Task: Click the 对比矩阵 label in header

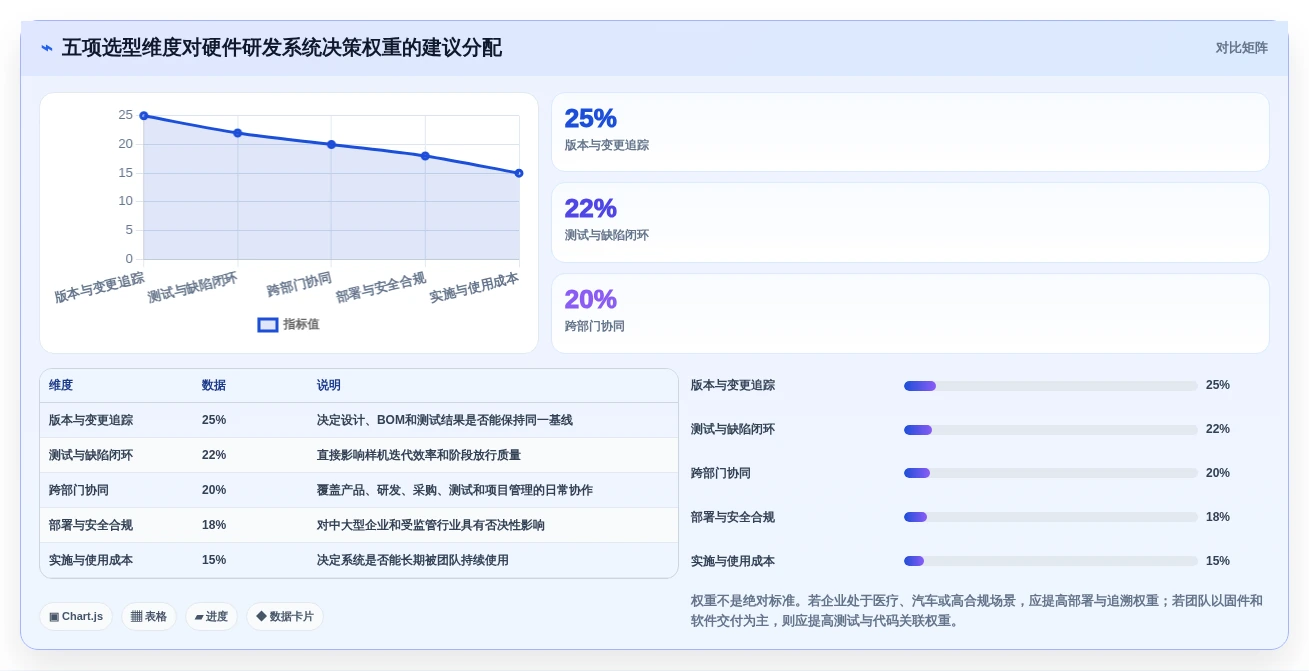Action: tap(1241, 48)
